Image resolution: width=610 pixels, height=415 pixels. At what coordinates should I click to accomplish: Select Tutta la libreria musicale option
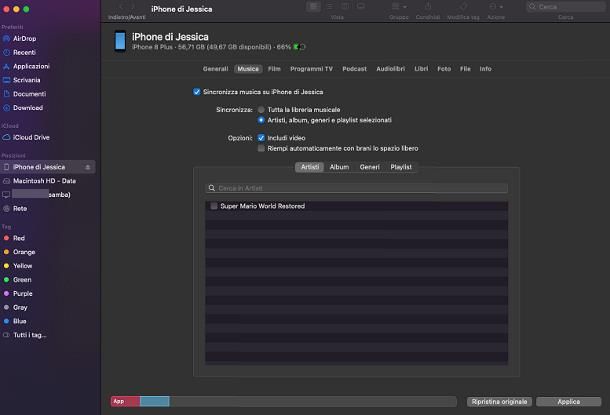click(x=261, y=110)
